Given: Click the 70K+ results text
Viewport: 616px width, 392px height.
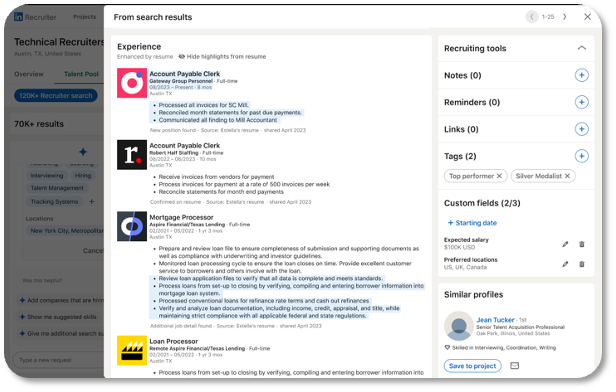Looking at the screenshot, I should 39,124.
